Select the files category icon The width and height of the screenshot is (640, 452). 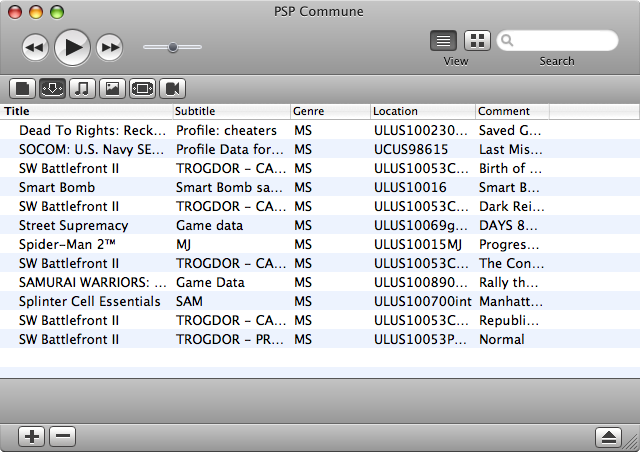22,88
